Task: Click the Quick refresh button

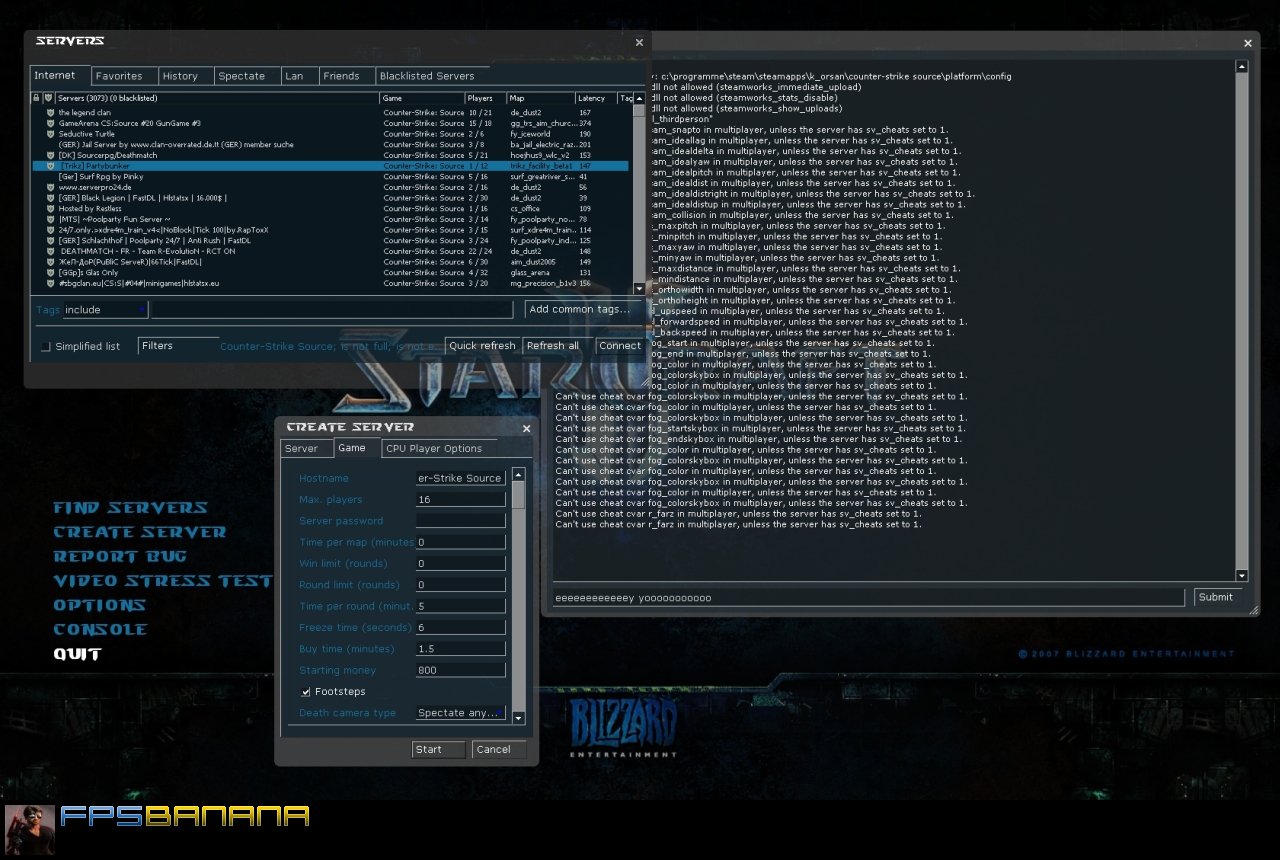Action: [x=482, y=345]
